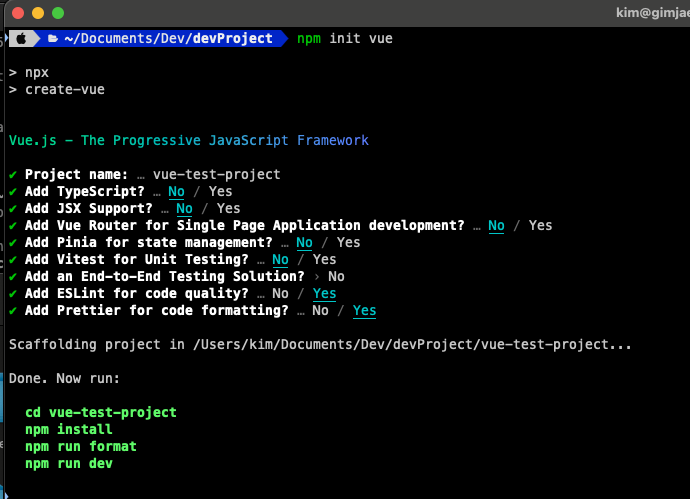This screenshot has height=499, width=690.
Task: Click the 'npm init vue' command text
Action: pos(345,39)
